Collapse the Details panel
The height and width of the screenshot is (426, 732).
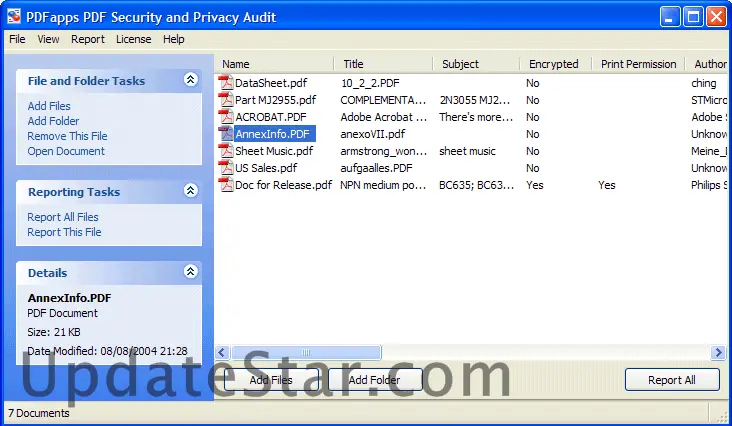coord(190,272)
